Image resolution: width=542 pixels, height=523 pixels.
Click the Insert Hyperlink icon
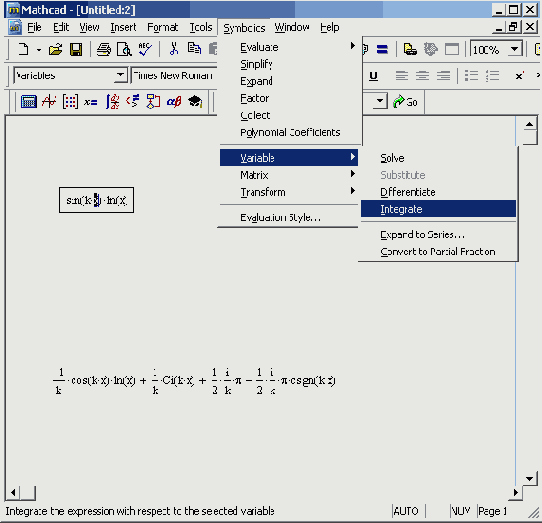[410, 50]
